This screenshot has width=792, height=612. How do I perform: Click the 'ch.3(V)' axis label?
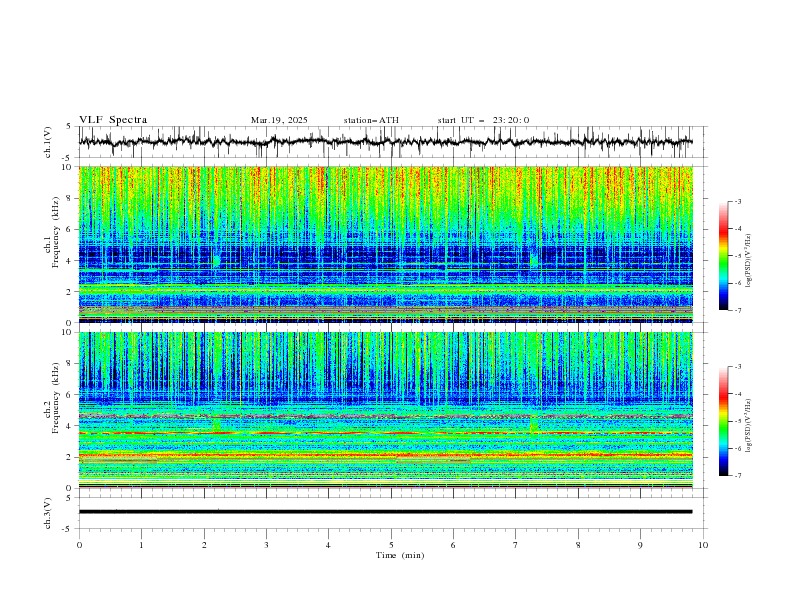[48, 514]
